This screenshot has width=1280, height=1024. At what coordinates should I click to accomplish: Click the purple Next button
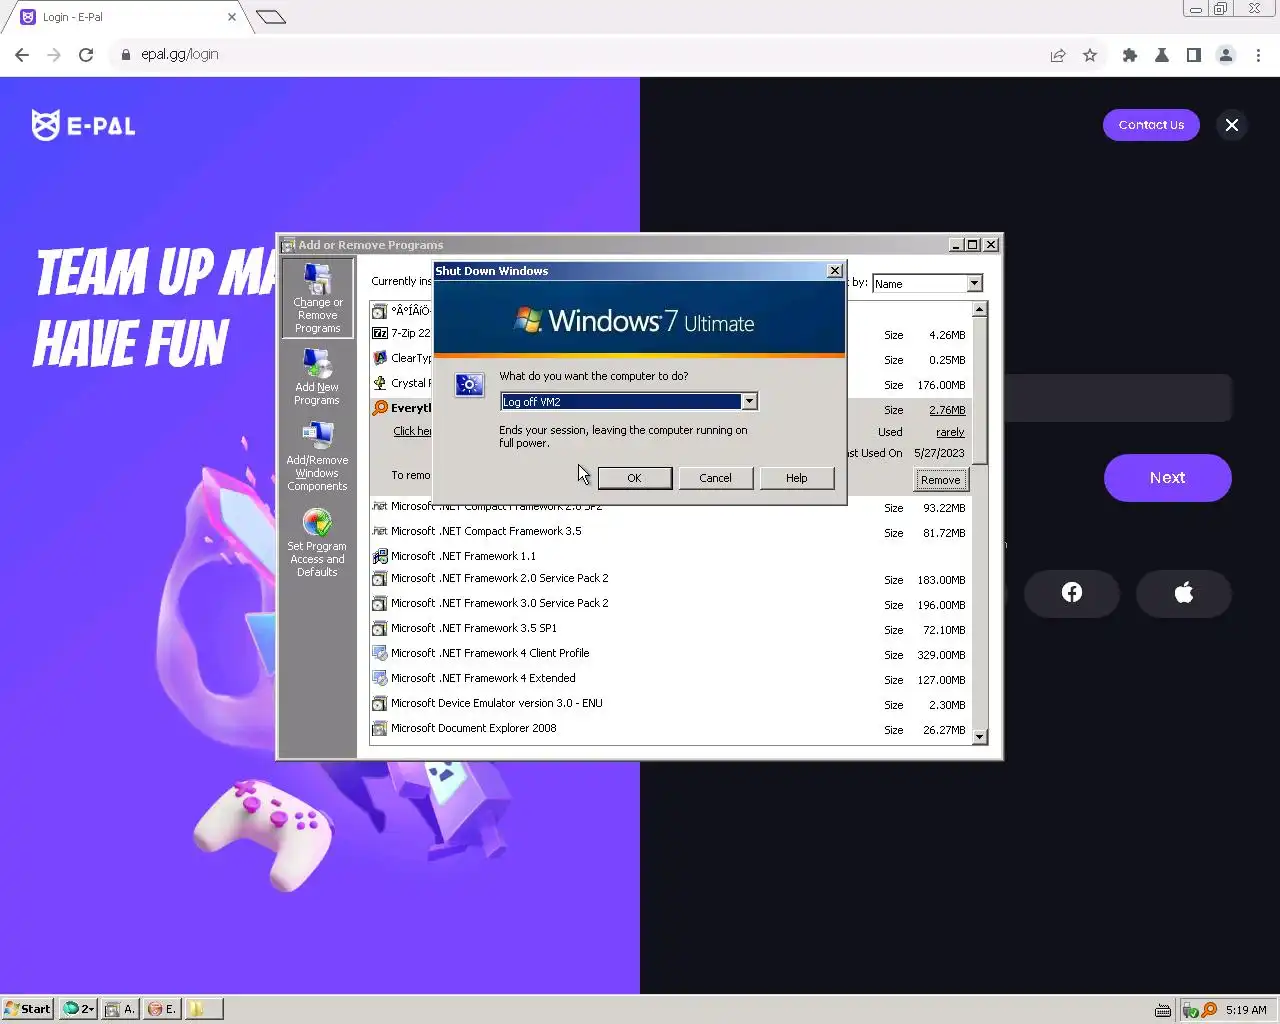coord(1168,478)
